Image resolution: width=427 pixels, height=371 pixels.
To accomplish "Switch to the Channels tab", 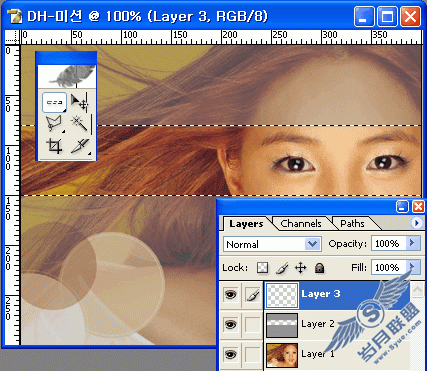I will 301,224.
